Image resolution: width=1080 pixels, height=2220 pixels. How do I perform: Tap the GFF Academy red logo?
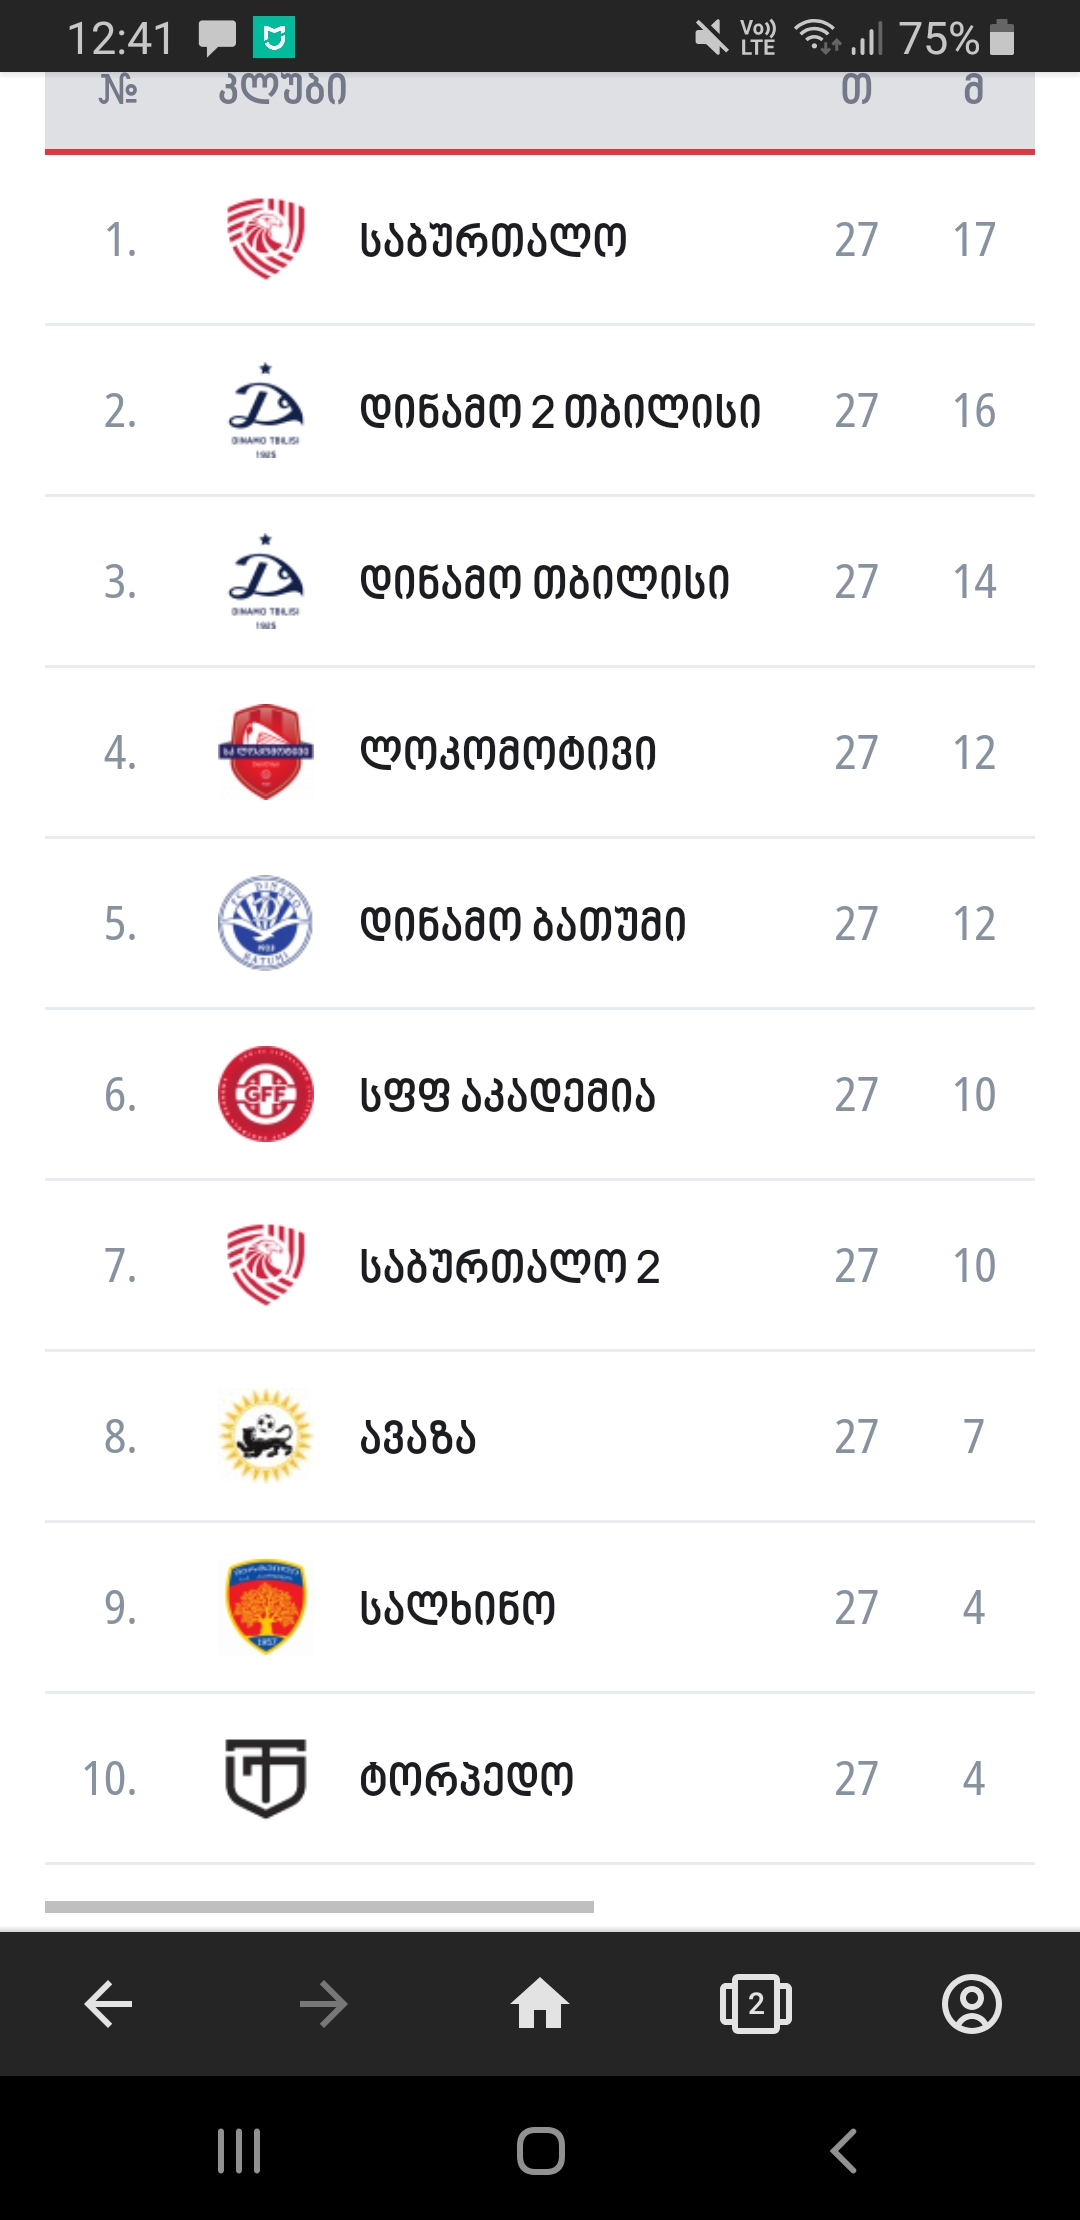pos(265,1094)
